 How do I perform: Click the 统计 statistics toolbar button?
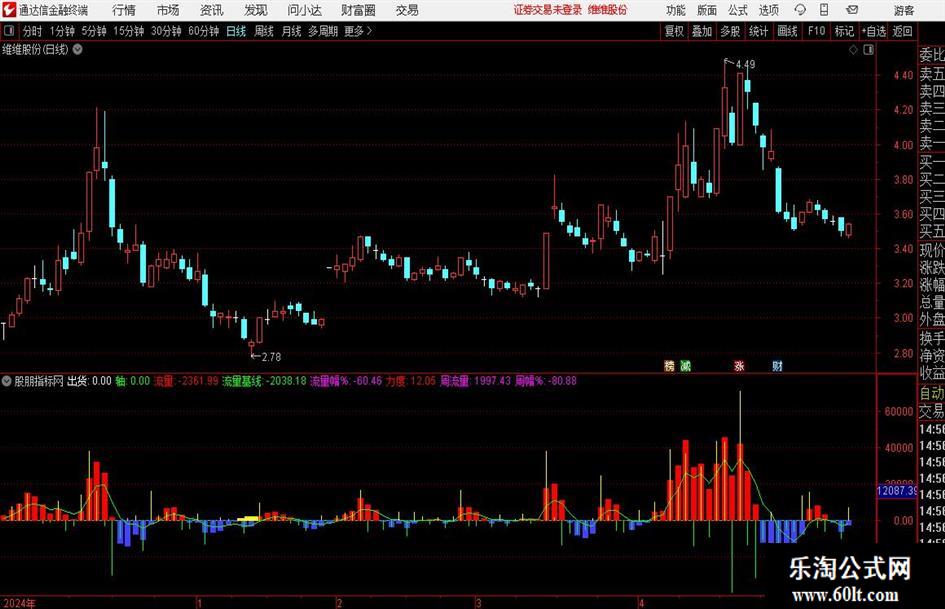(x=758, y=31)
